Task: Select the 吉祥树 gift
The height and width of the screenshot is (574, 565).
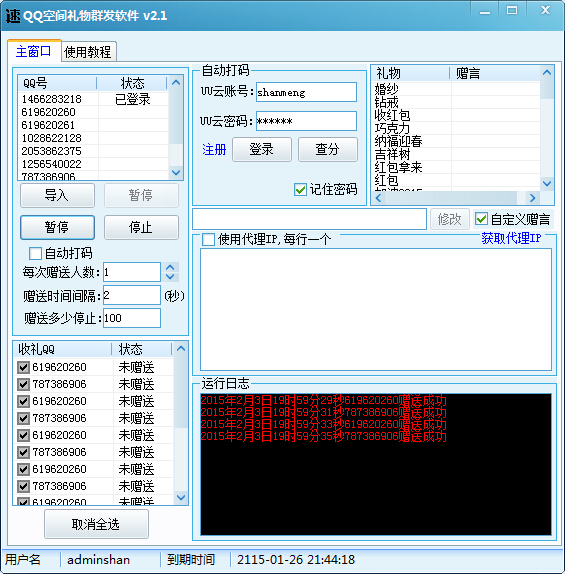Action: (x=392, y=154)
